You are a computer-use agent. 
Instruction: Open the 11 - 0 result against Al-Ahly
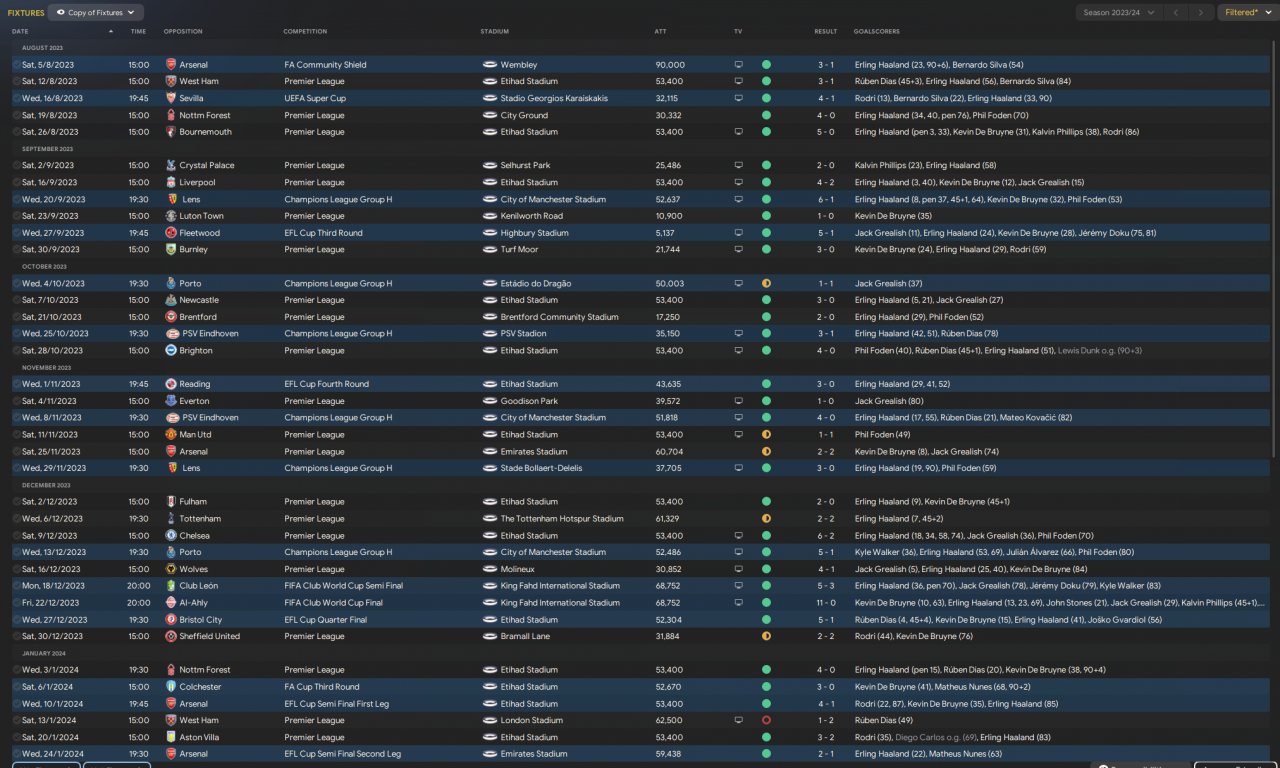click(x=825, y=603)
